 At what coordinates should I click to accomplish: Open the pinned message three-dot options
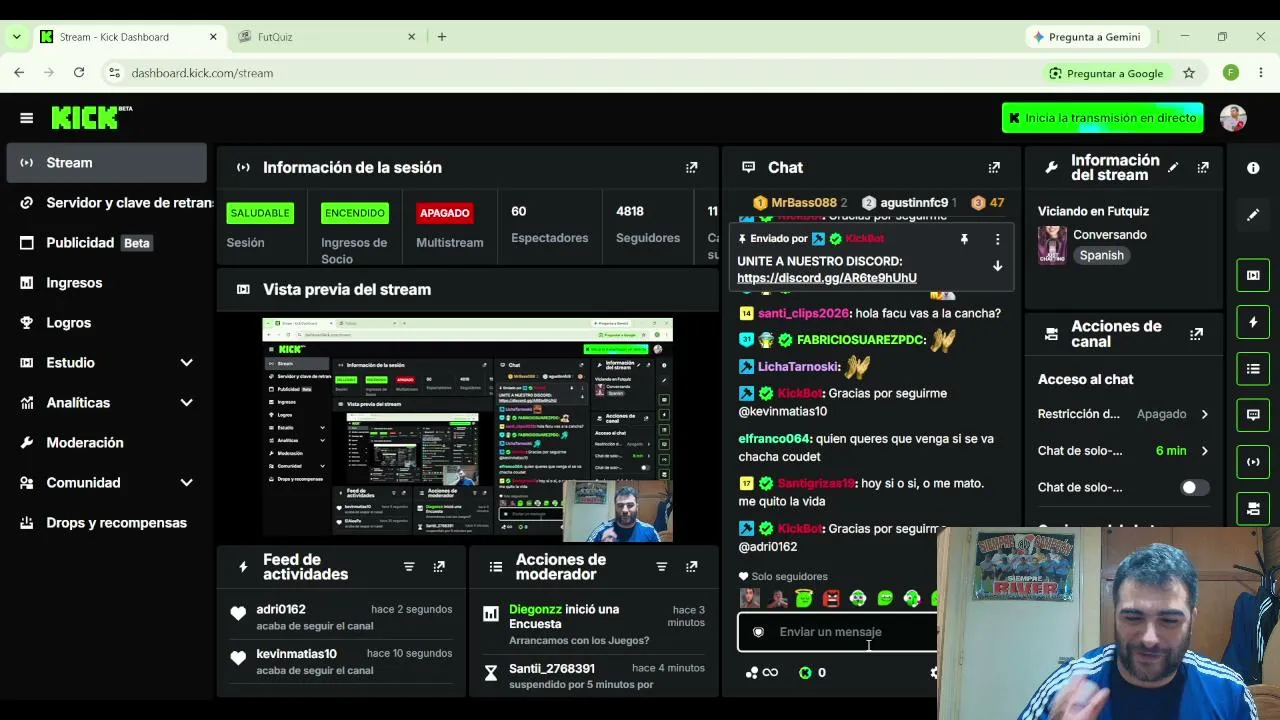pyautogui.click(x=997, y=240)
